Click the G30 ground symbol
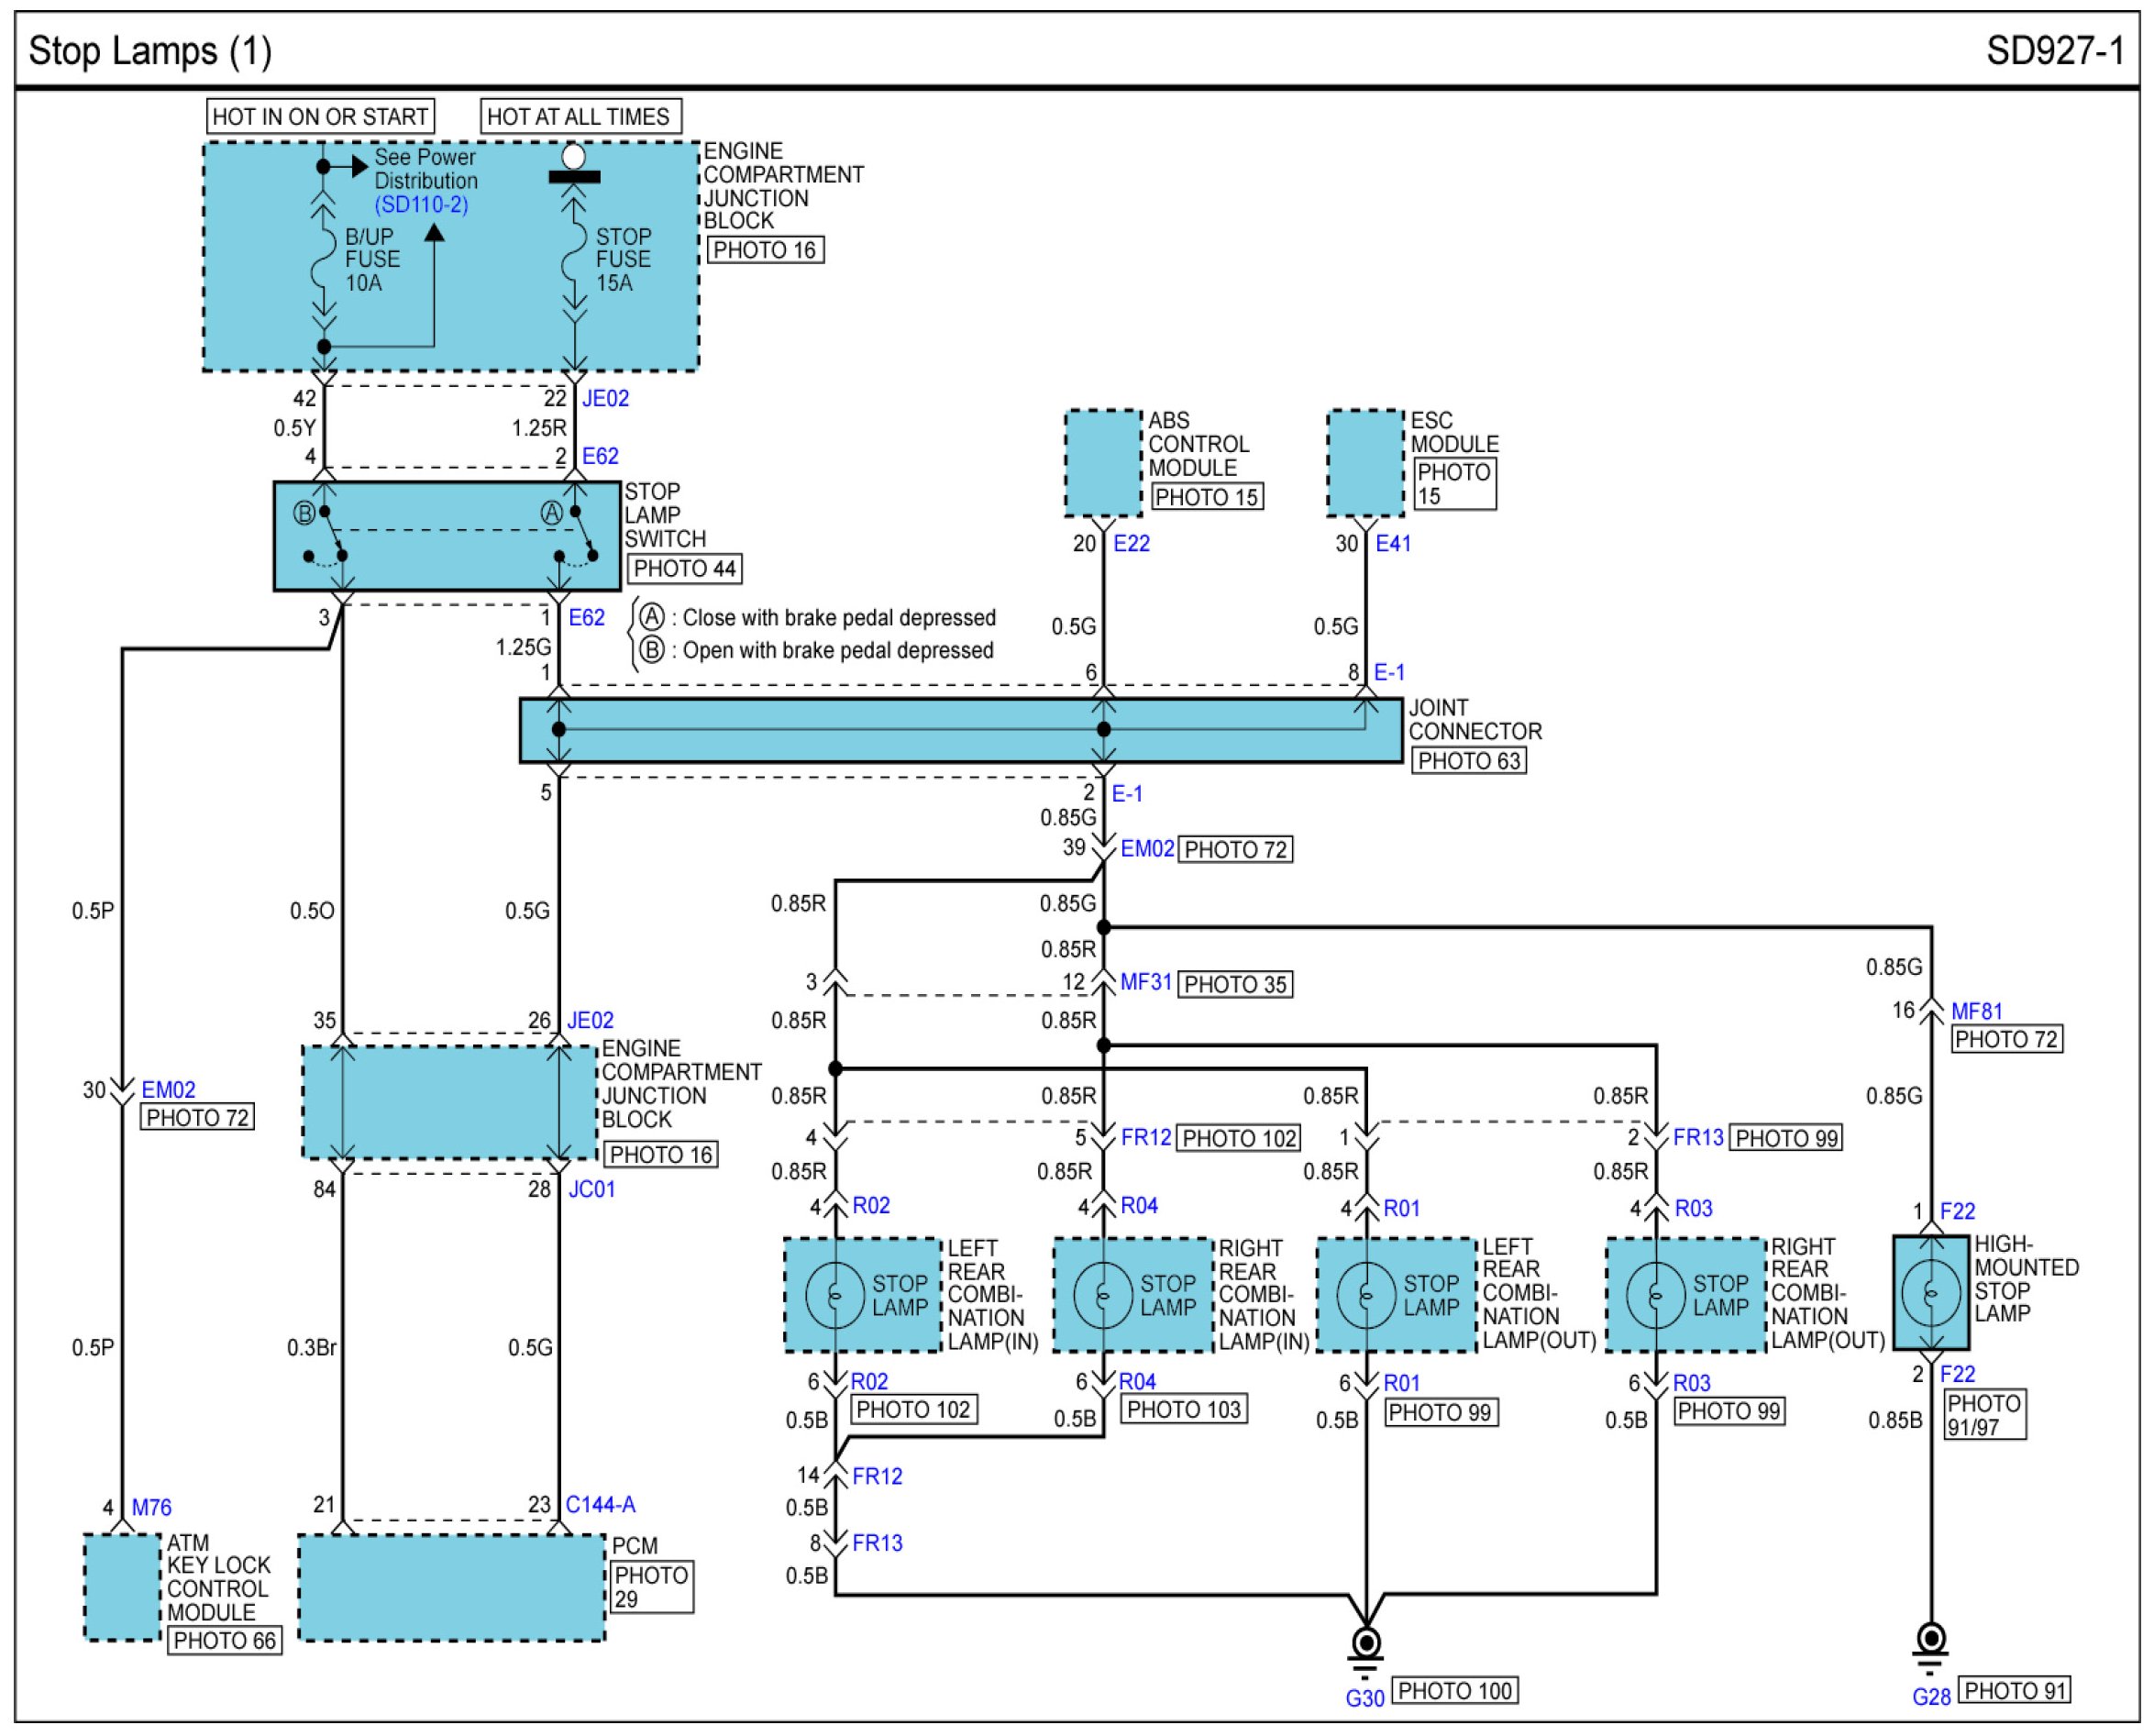Screen dimensions: 2154x1736 pyautogui.click(x=1366, y=1647)
